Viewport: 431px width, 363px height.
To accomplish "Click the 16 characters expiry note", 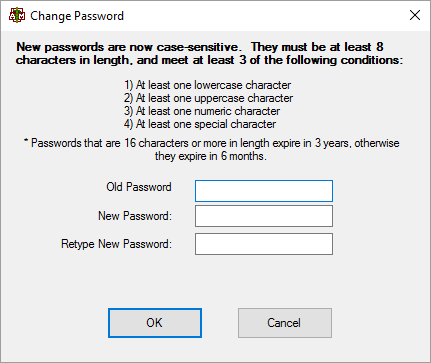I will click(211, 143).
